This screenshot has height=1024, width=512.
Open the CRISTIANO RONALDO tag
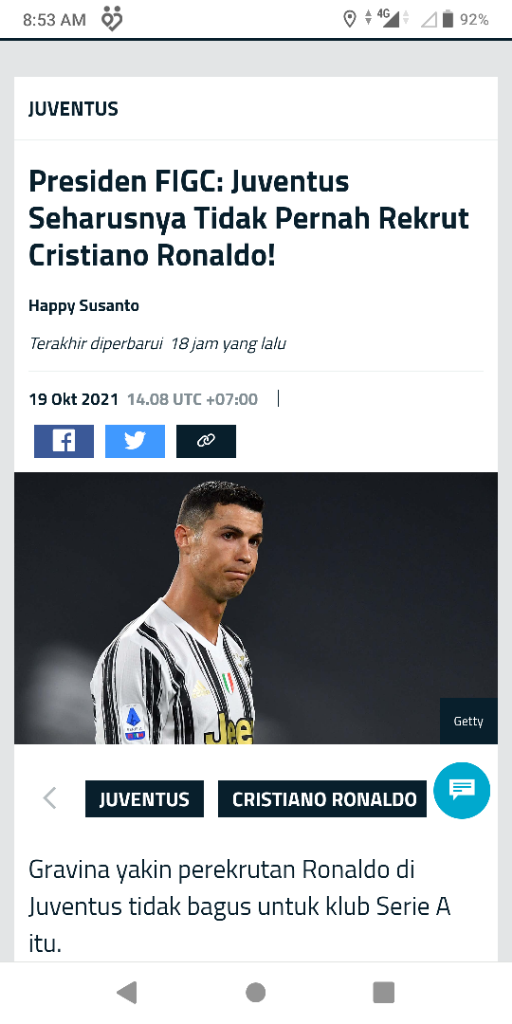click(324, 799)
